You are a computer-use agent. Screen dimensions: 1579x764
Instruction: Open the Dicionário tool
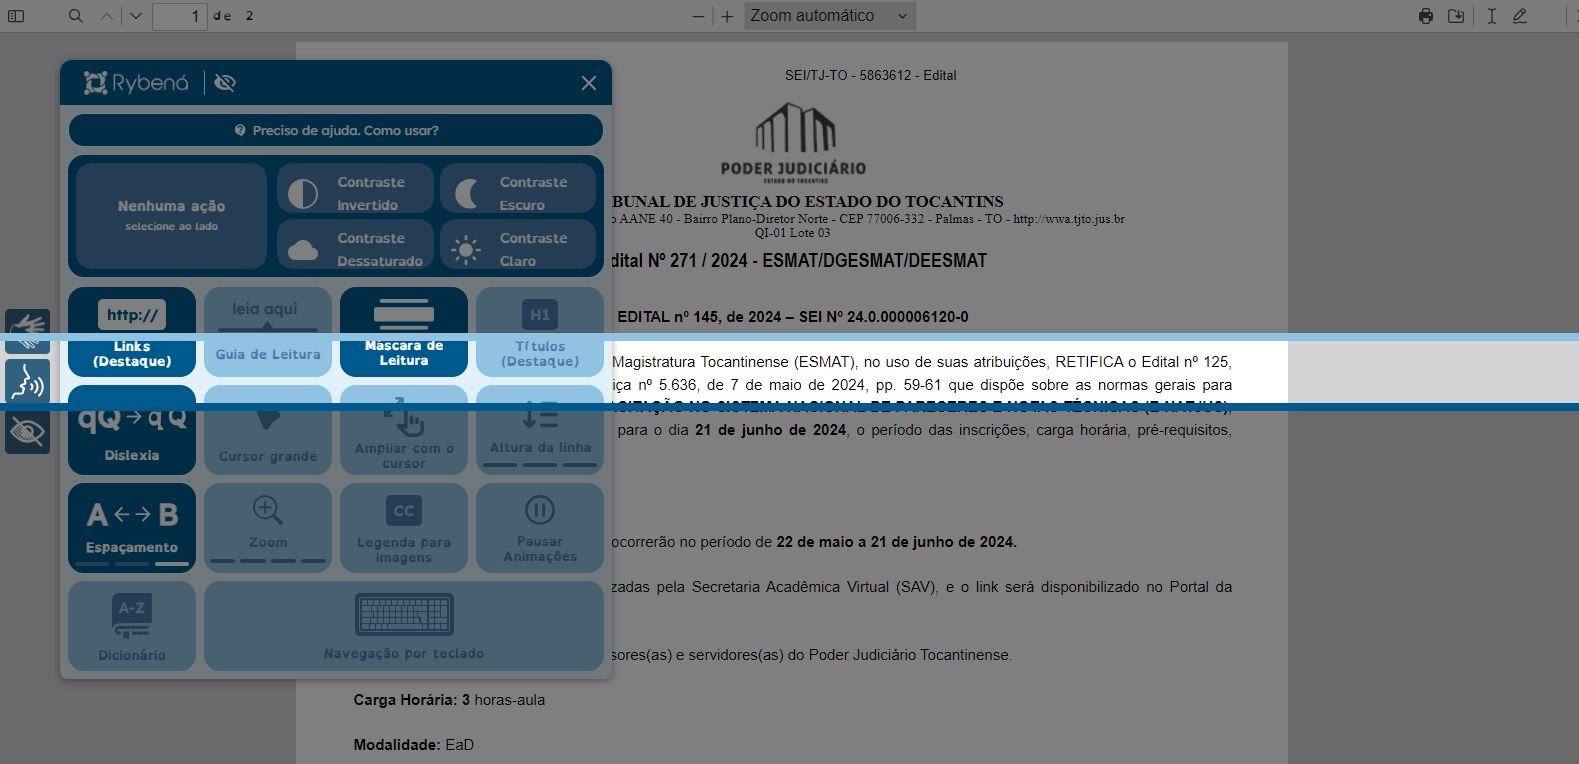[x=132, y=626]
